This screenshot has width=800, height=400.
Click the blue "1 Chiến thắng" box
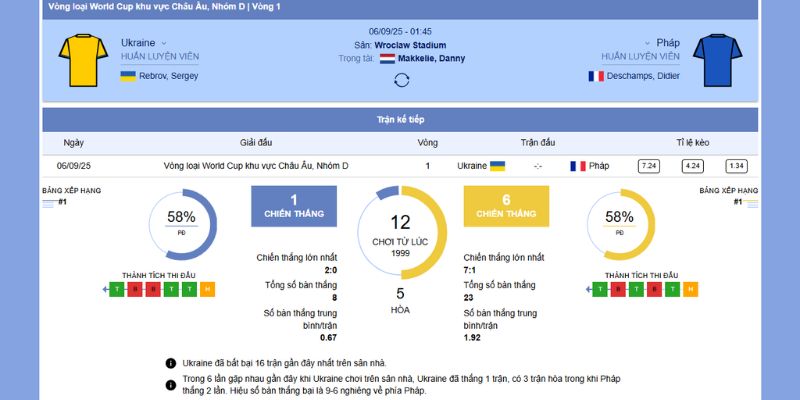coord(294,205)
